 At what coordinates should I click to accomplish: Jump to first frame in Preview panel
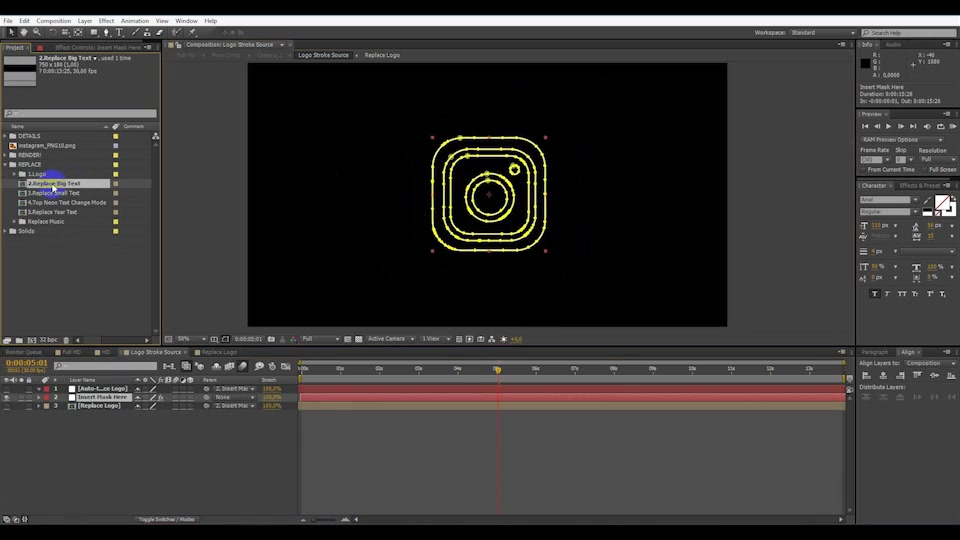coord(865,127)
